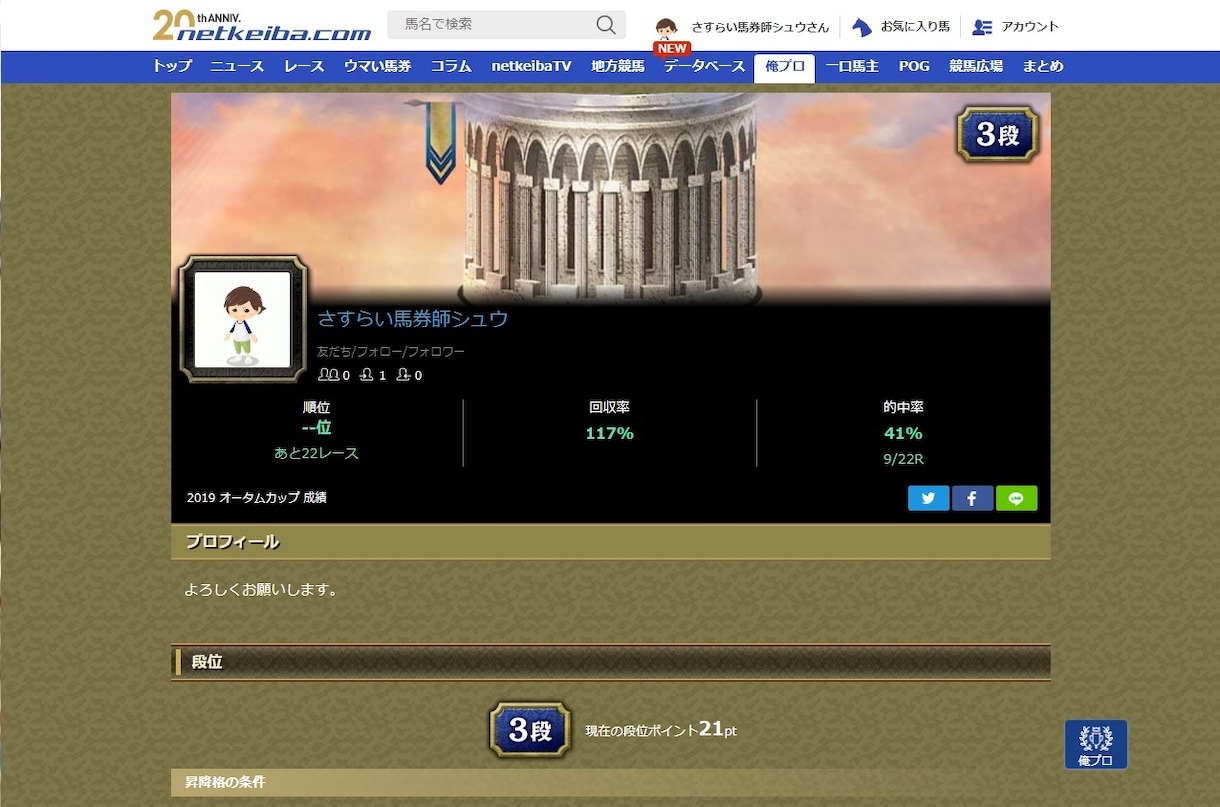Go to the 競馬広場 section
1220x807 pixels.
coord(976,66)
